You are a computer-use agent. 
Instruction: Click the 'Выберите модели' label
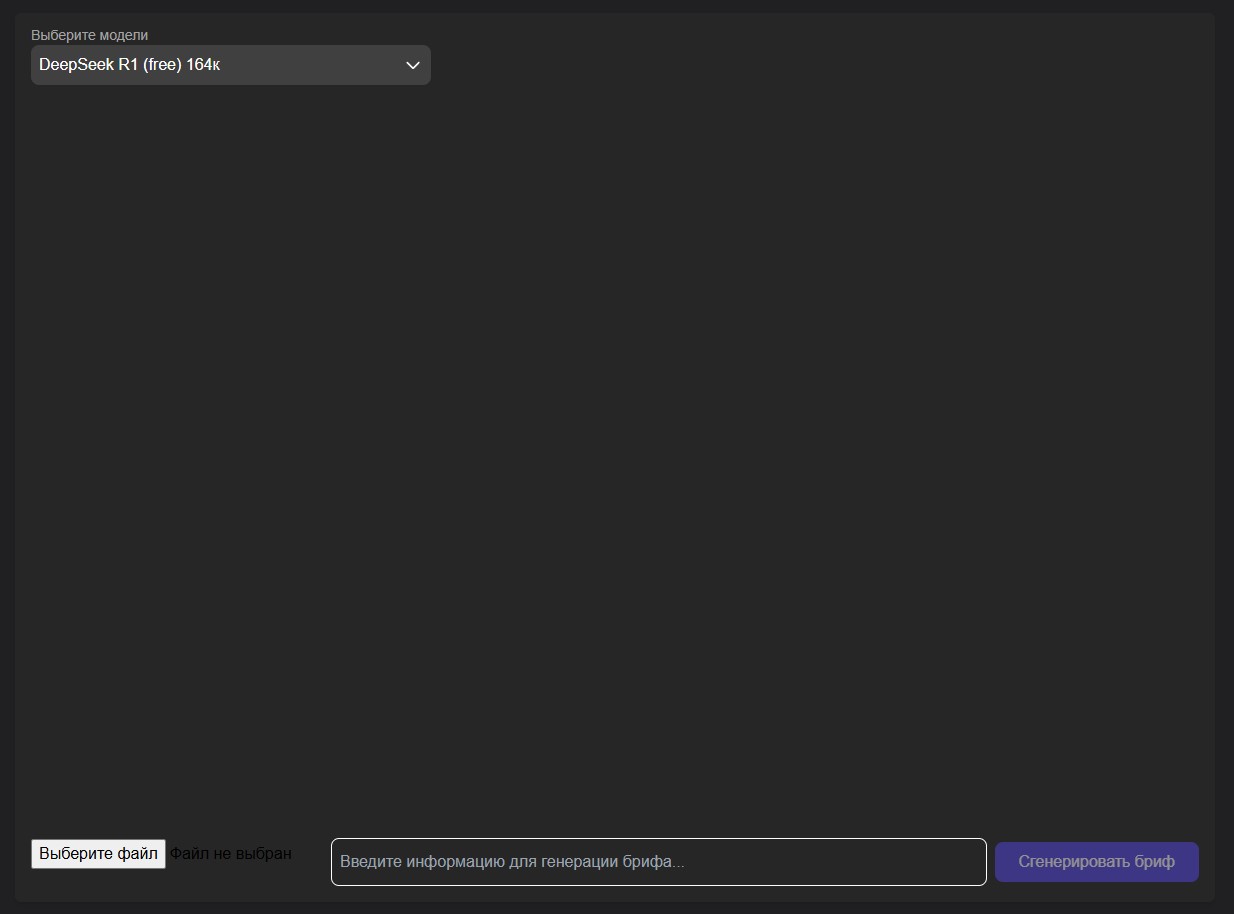click(x=89, y=35)
